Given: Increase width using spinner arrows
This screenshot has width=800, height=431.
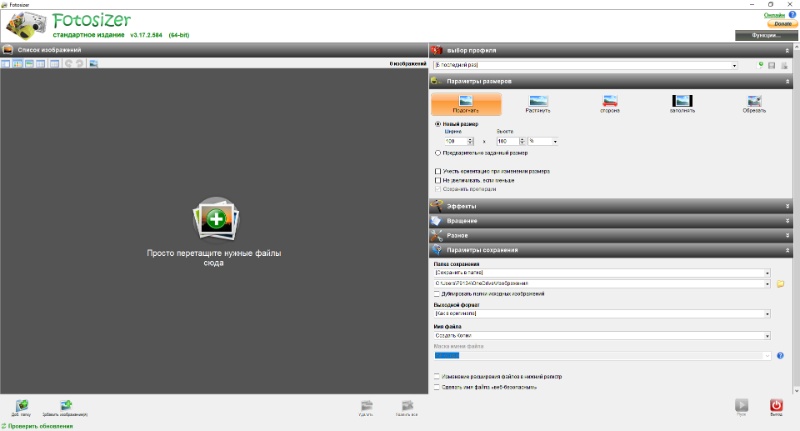Looking at the screenshot, I should [x=470, y=139].
